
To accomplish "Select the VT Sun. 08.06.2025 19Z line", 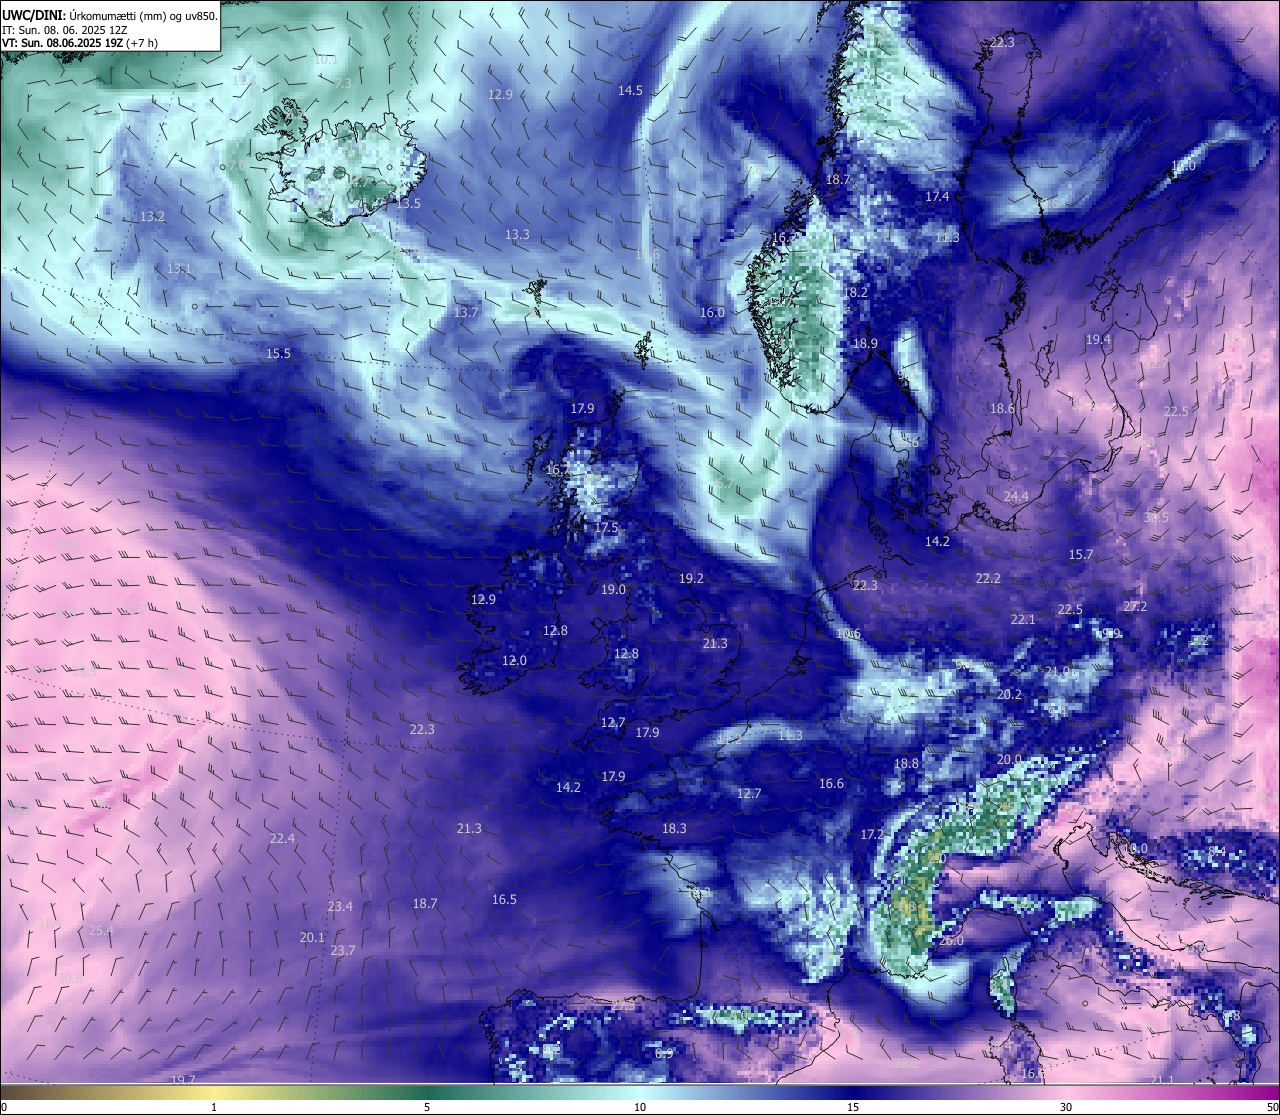I will click(x=80, y=43).
